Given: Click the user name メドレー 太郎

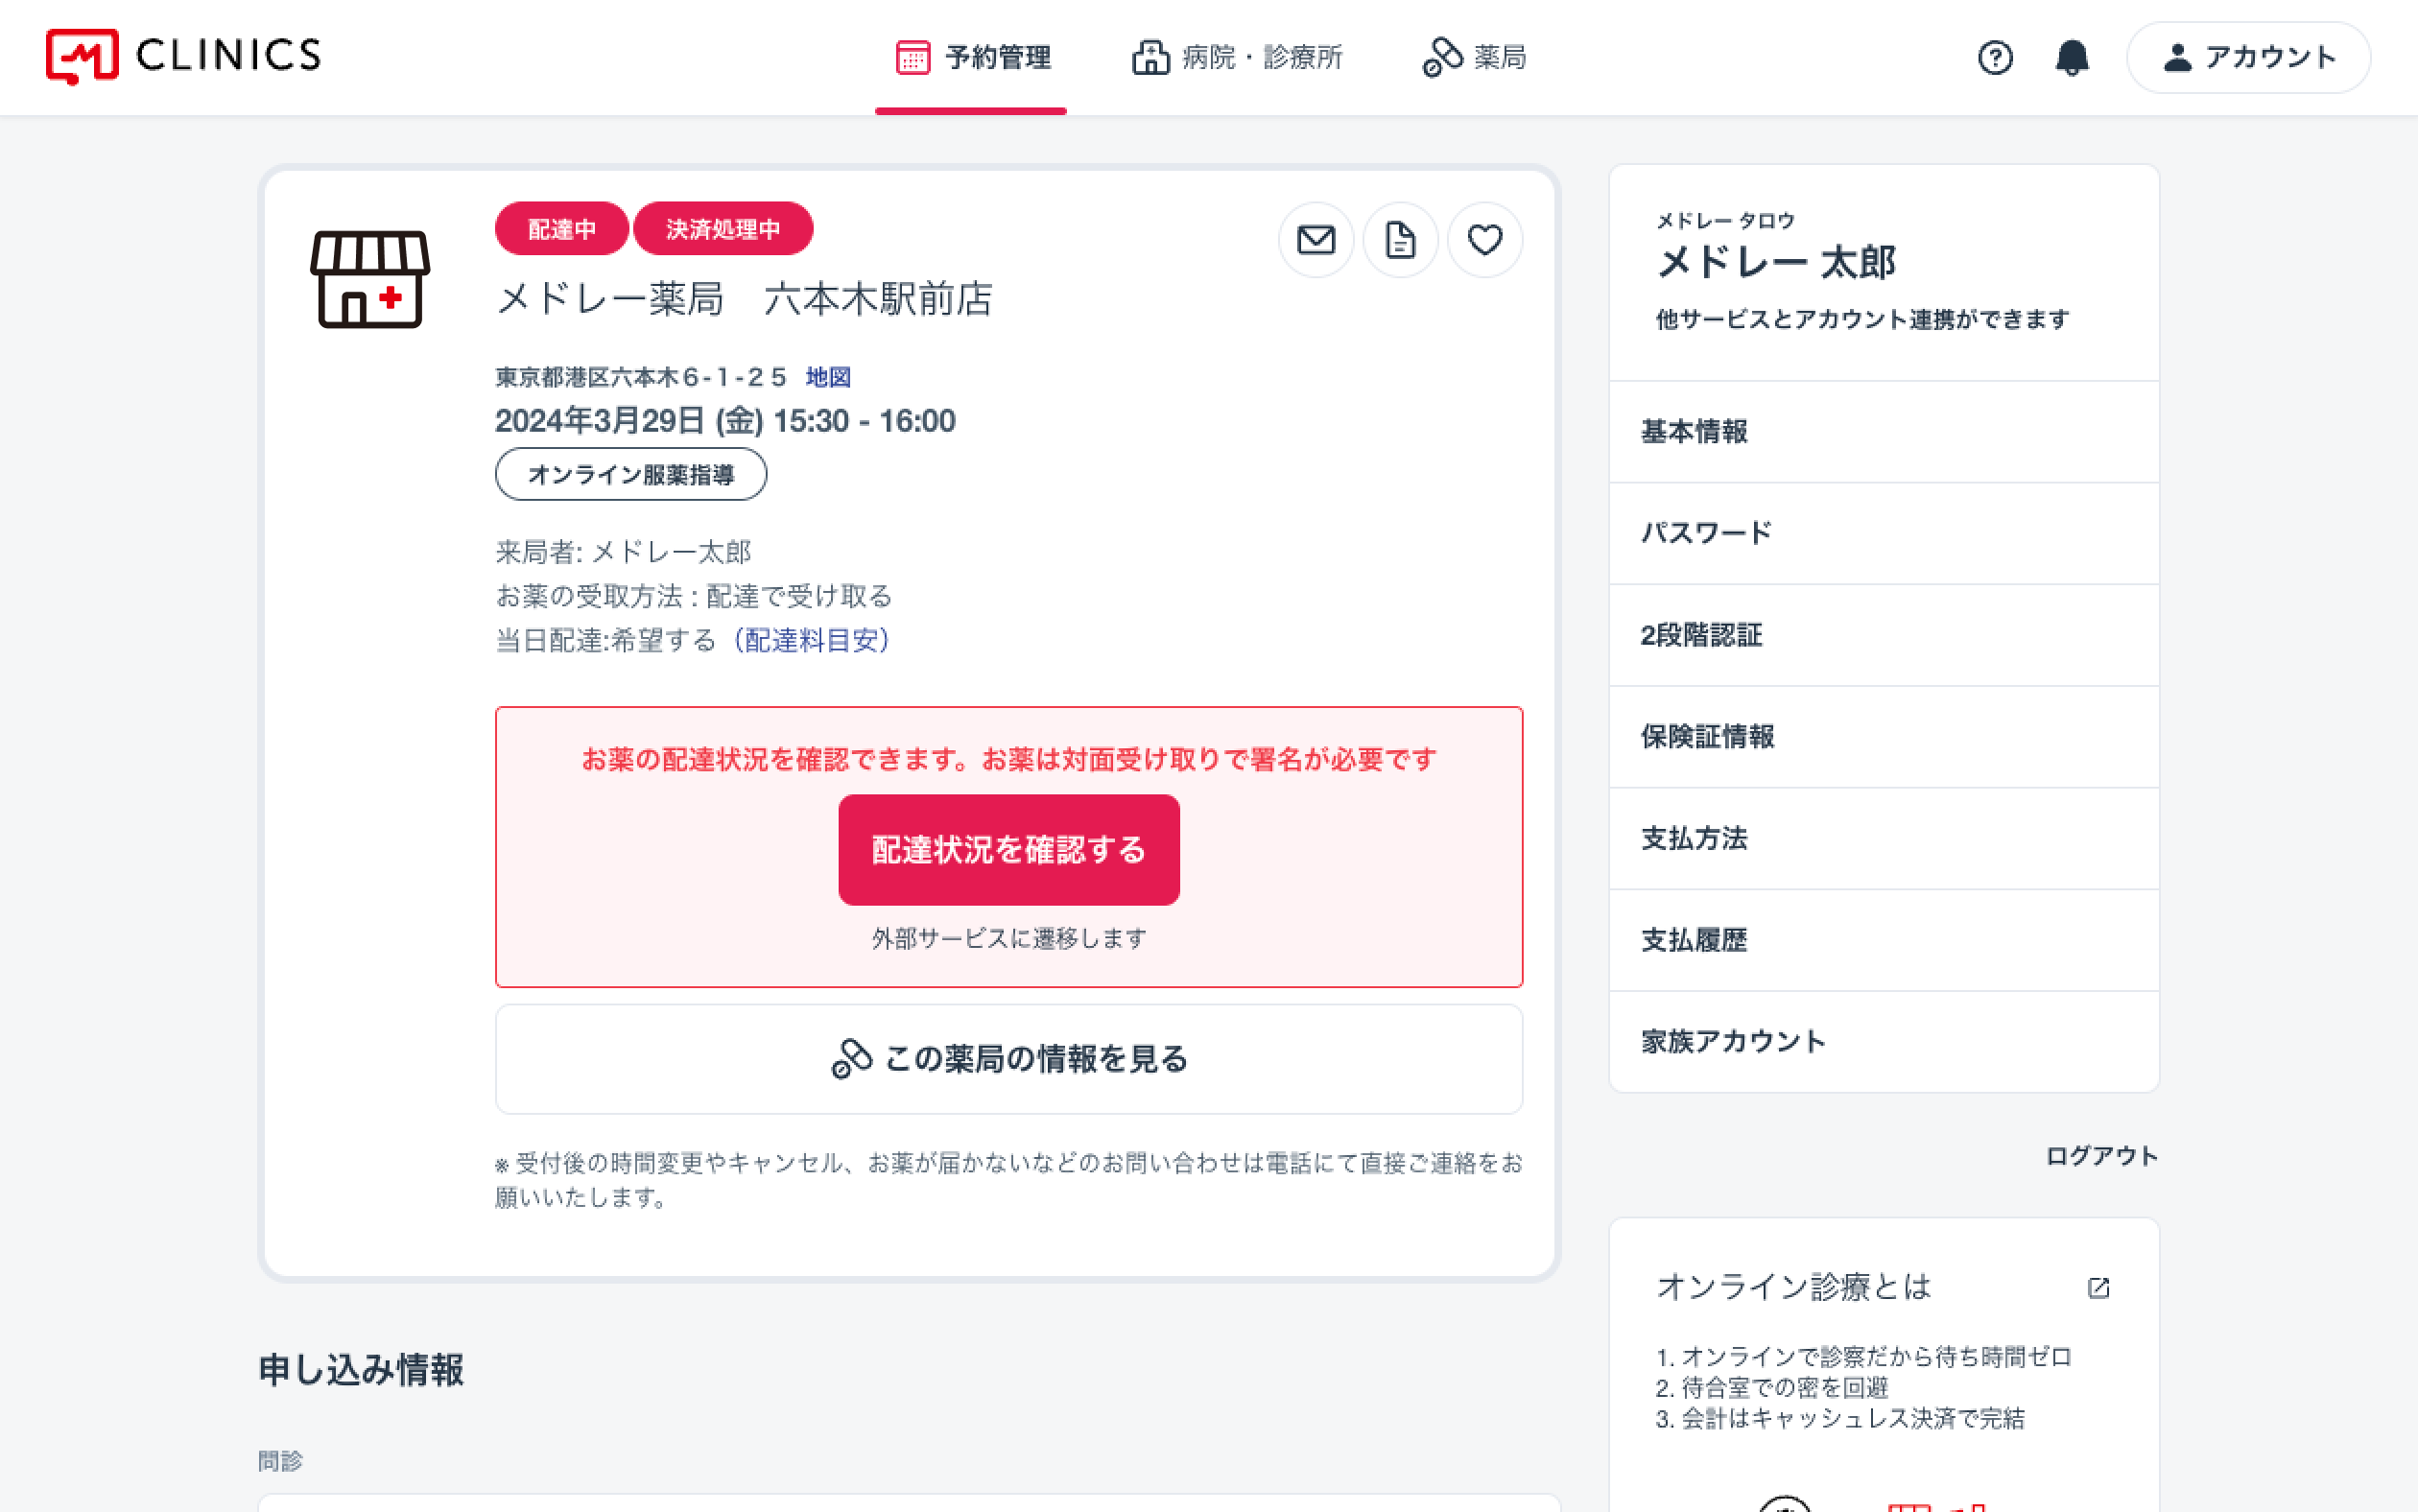Looking at the screenshot, I should (x=1776, y=263).
